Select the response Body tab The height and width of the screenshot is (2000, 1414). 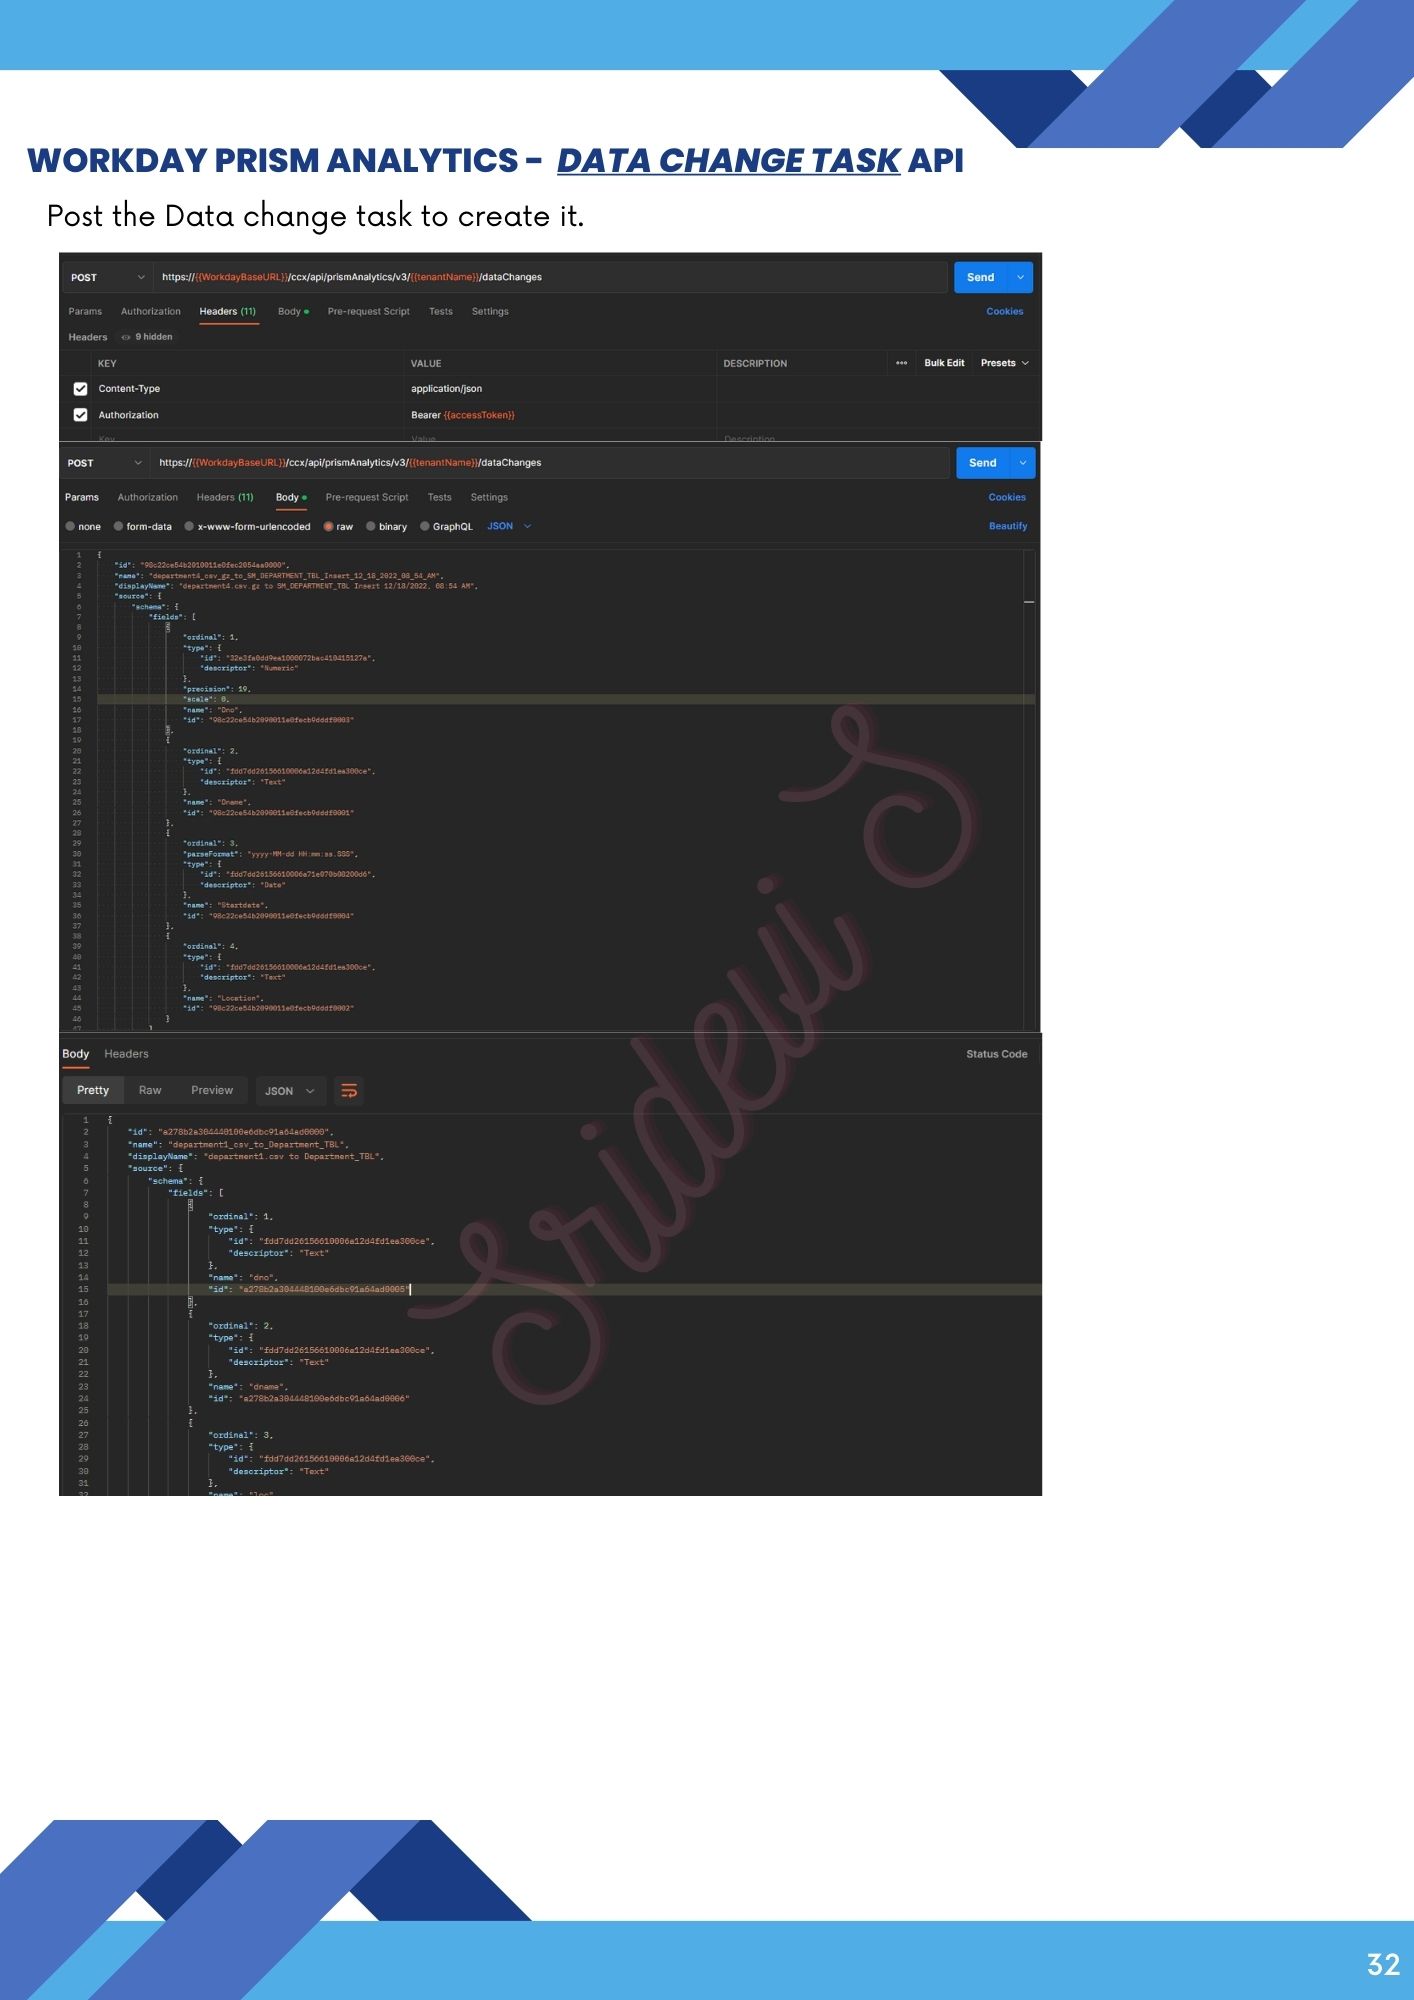76,1054
